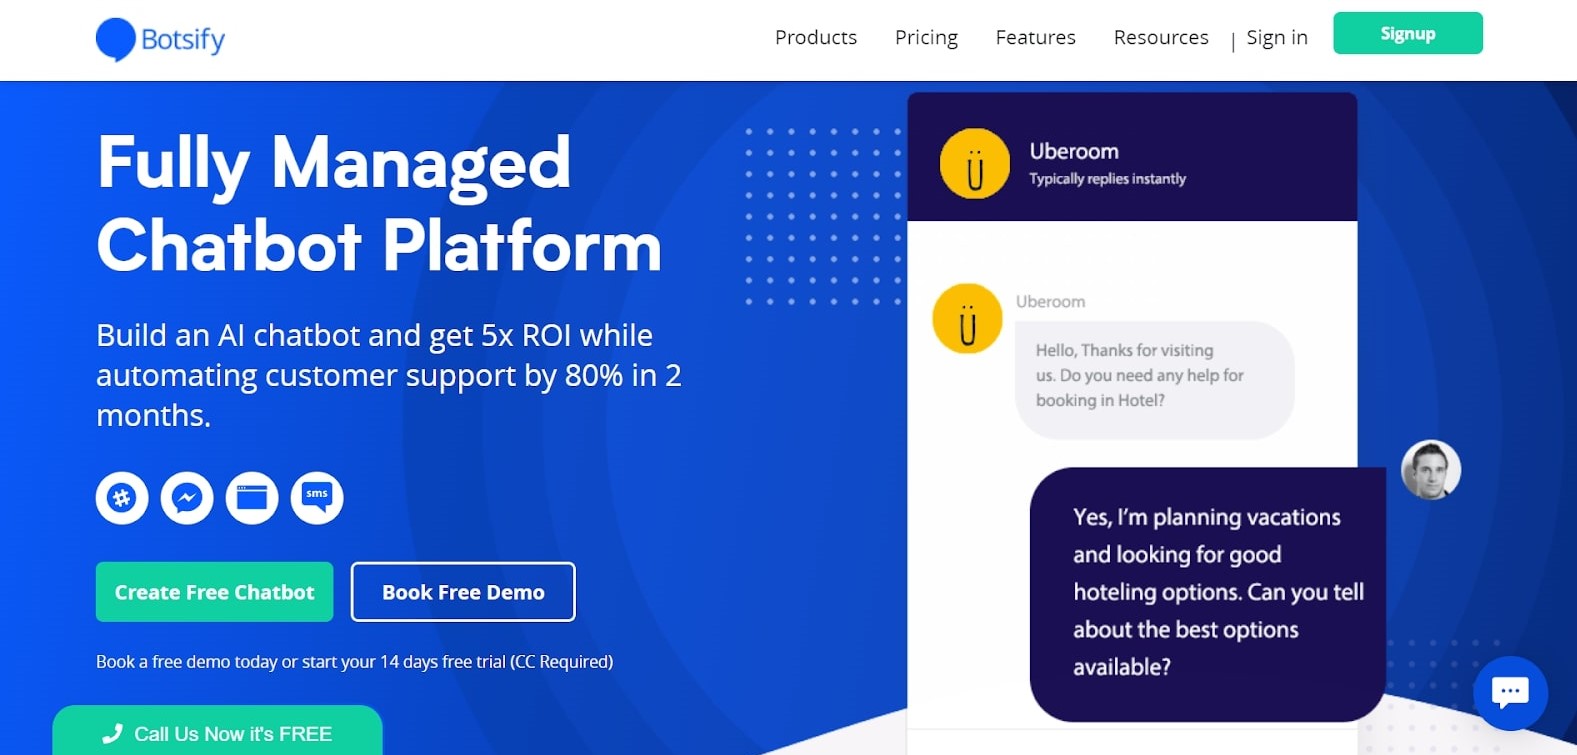Click the Botsify logo in the header
1577x755 pixels.
tap(160, 40)
